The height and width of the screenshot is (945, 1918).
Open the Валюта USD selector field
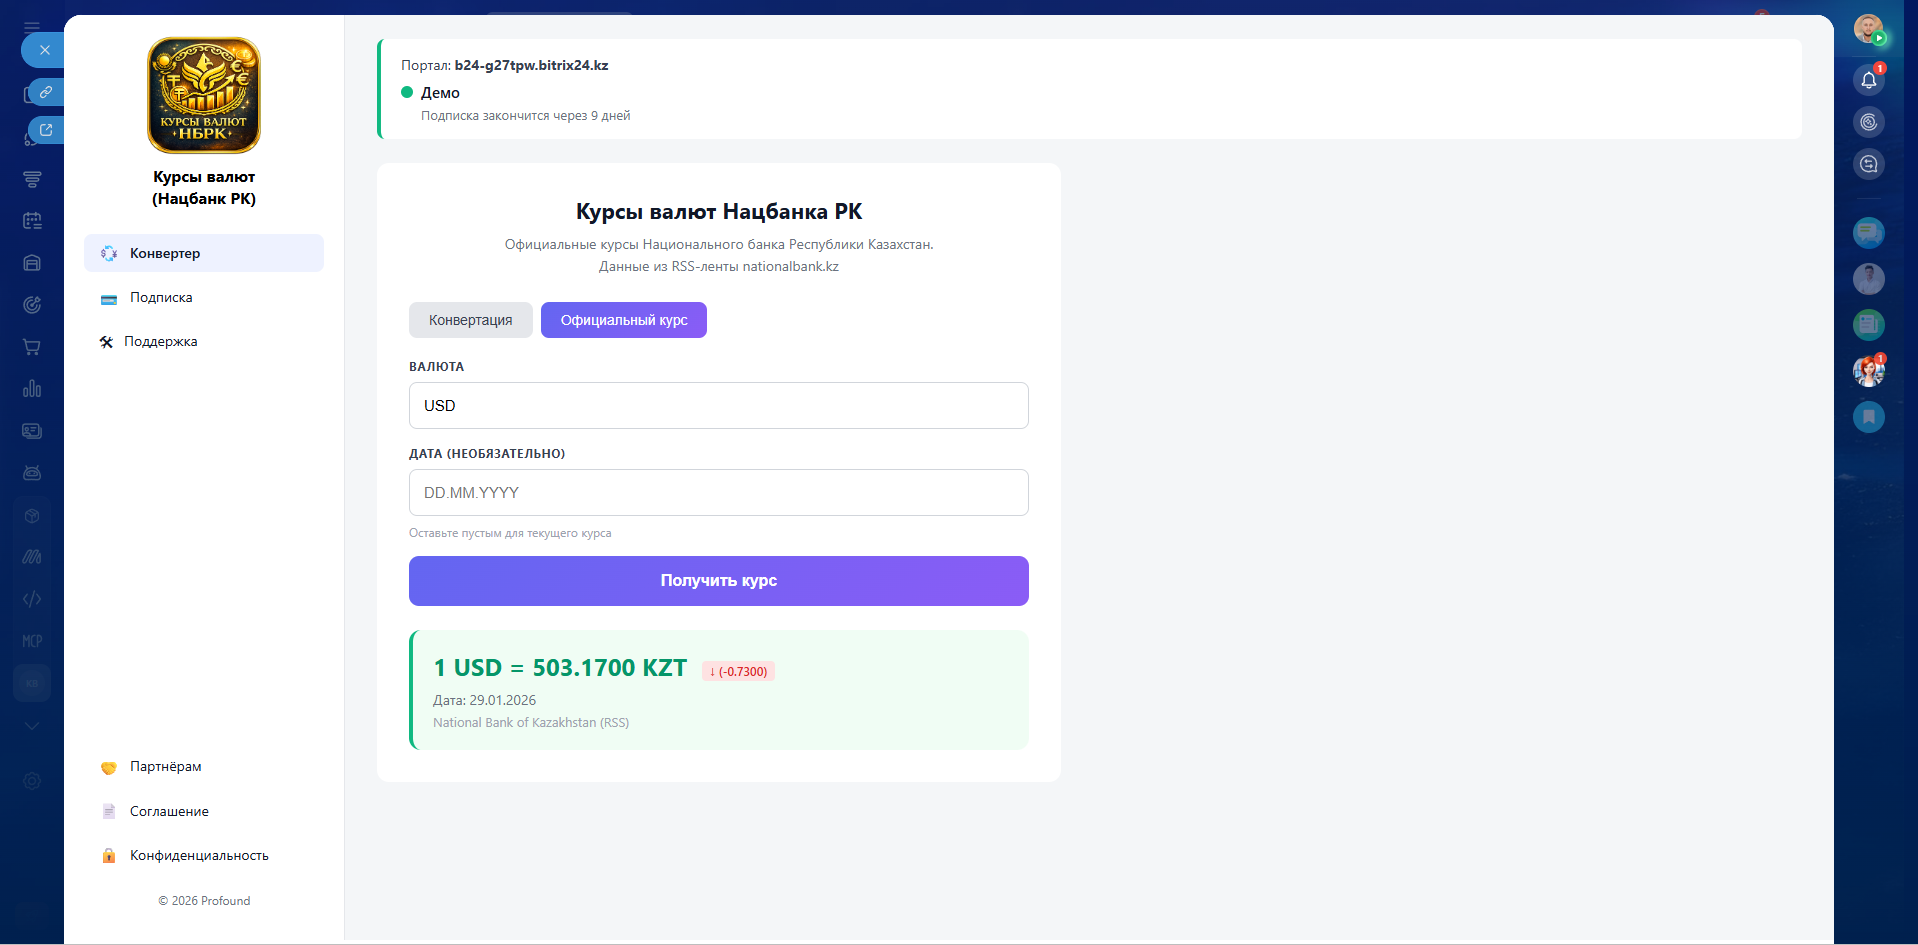718,406
